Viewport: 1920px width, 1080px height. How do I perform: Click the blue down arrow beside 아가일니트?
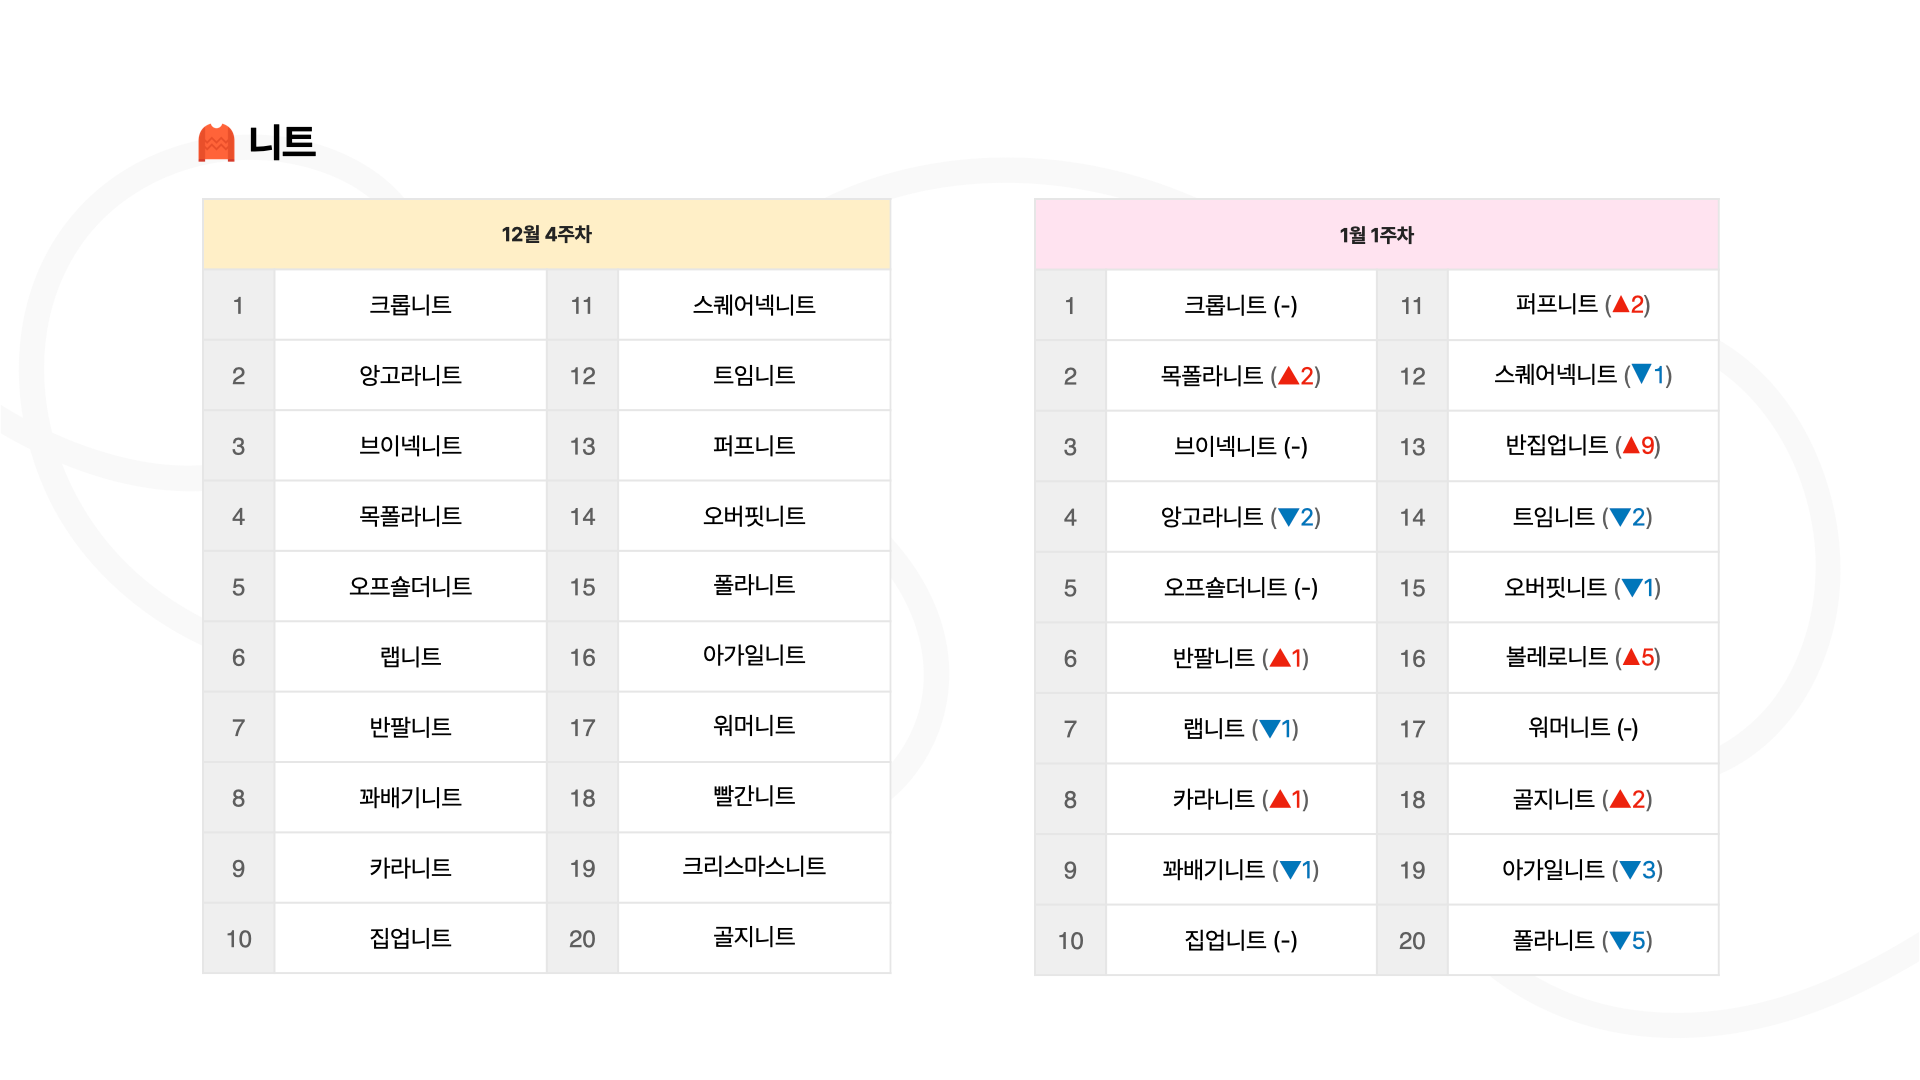click(1630, 870)
